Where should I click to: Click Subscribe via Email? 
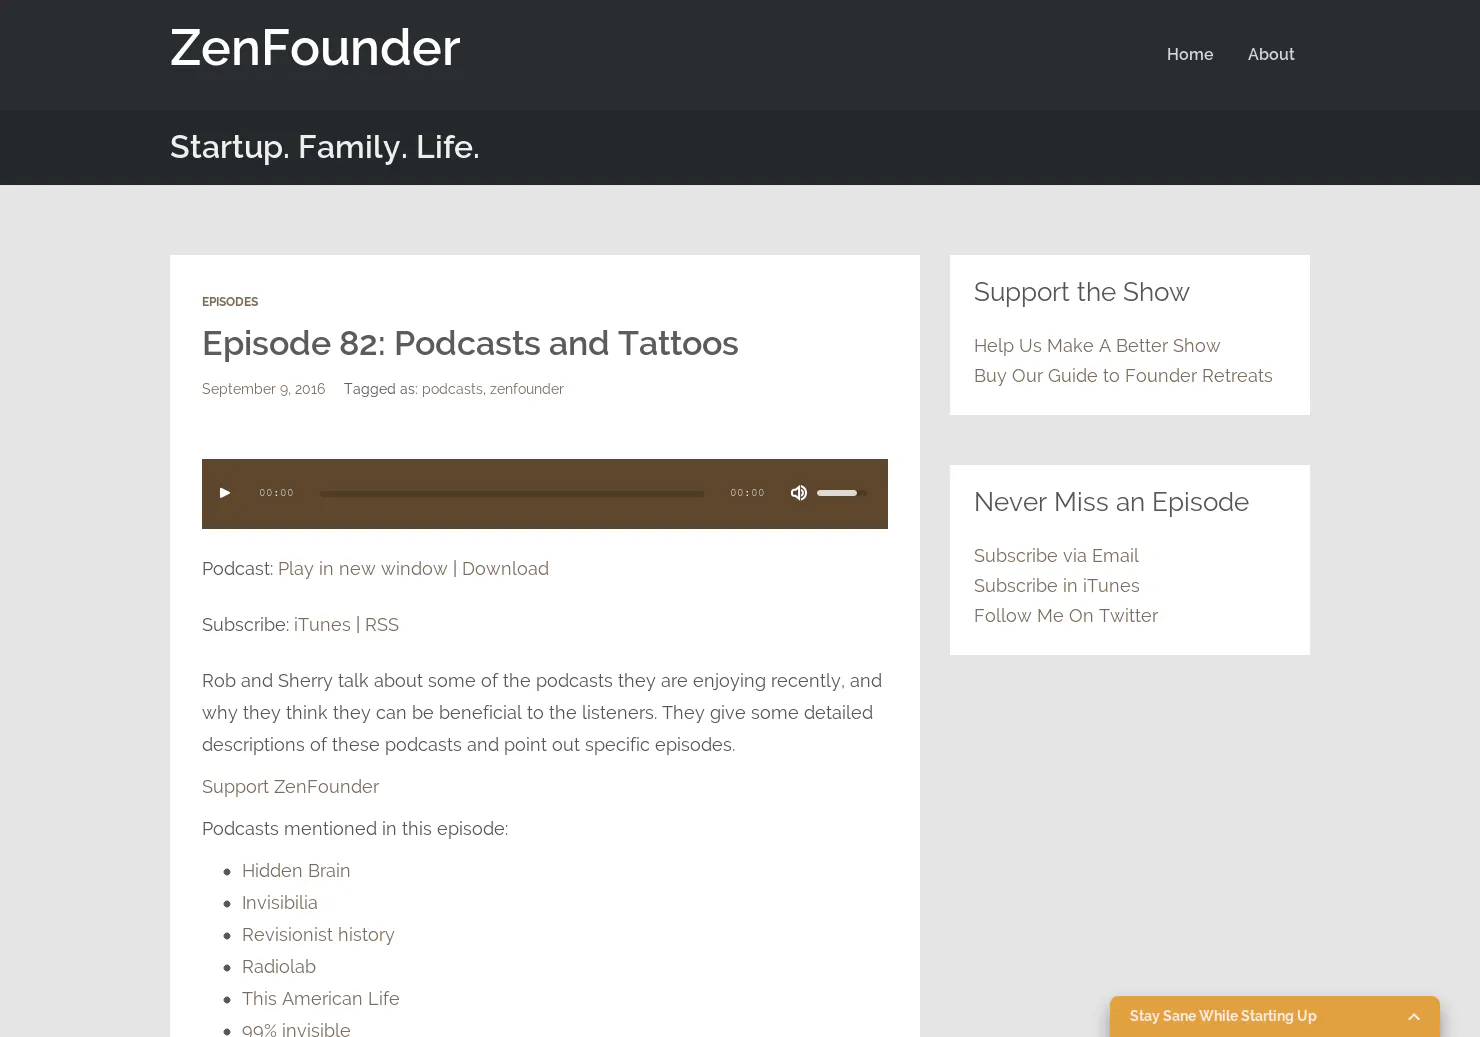click(x=1056, y=556)
